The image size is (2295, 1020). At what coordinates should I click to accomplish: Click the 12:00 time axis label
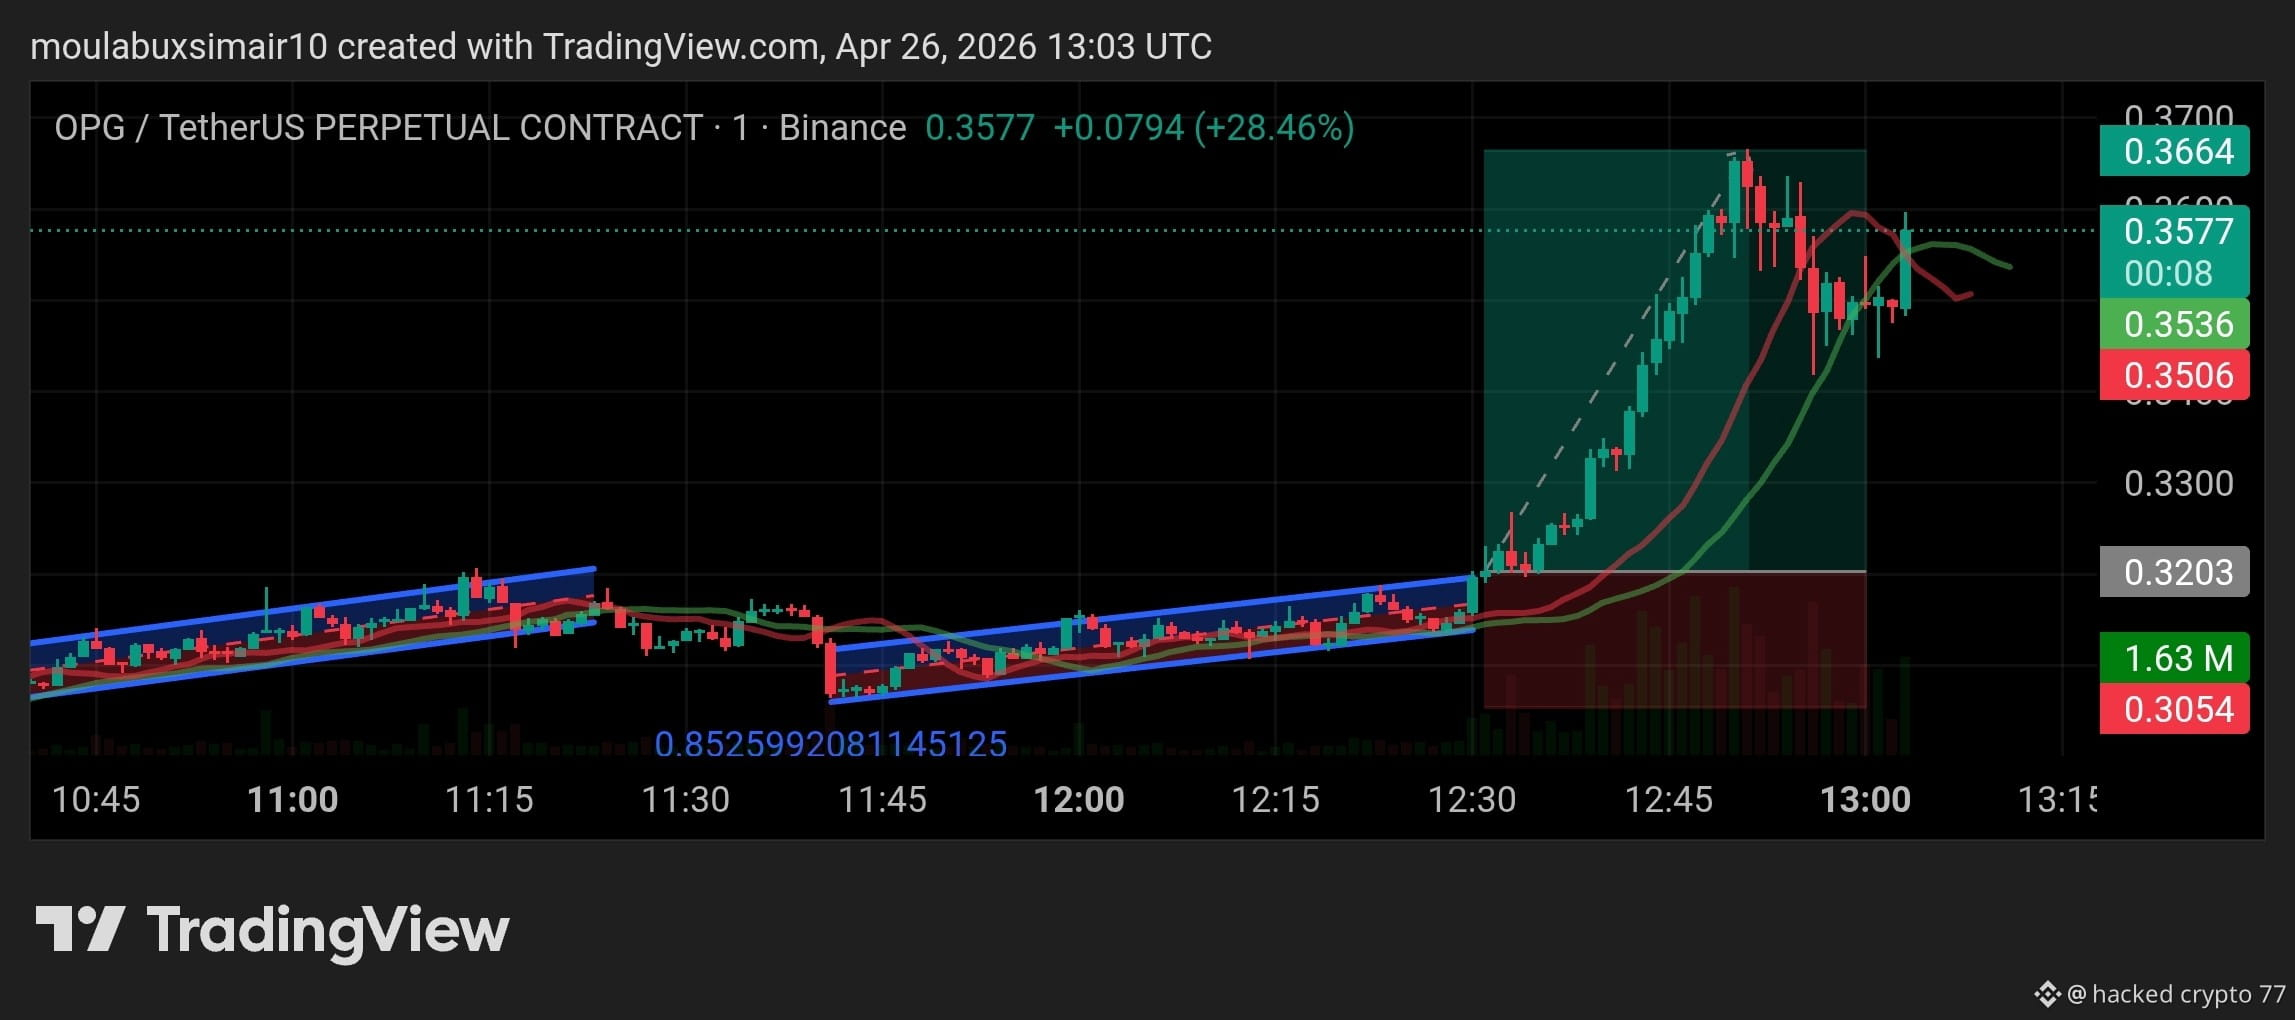[x=1079, y=800]
